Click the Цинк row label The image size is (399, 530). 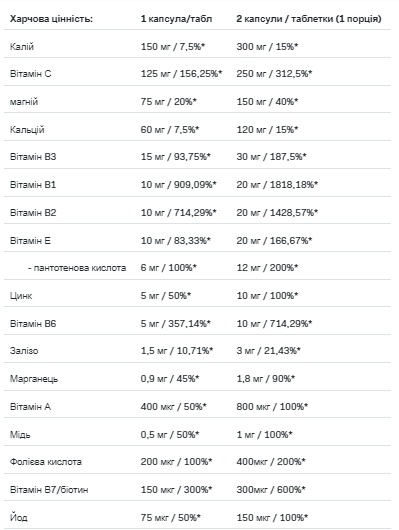[x=21, y=296]
